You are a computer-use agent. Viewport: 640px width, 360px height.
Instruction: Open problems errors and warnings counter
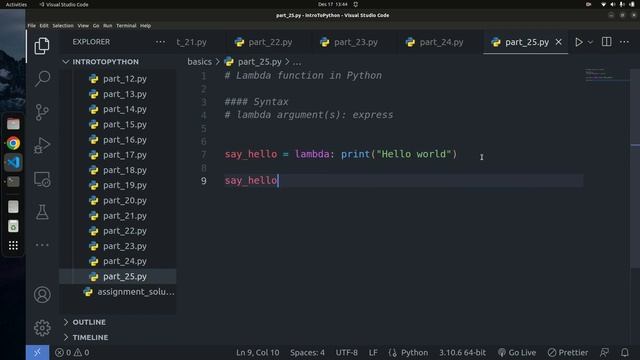(72, 353)
